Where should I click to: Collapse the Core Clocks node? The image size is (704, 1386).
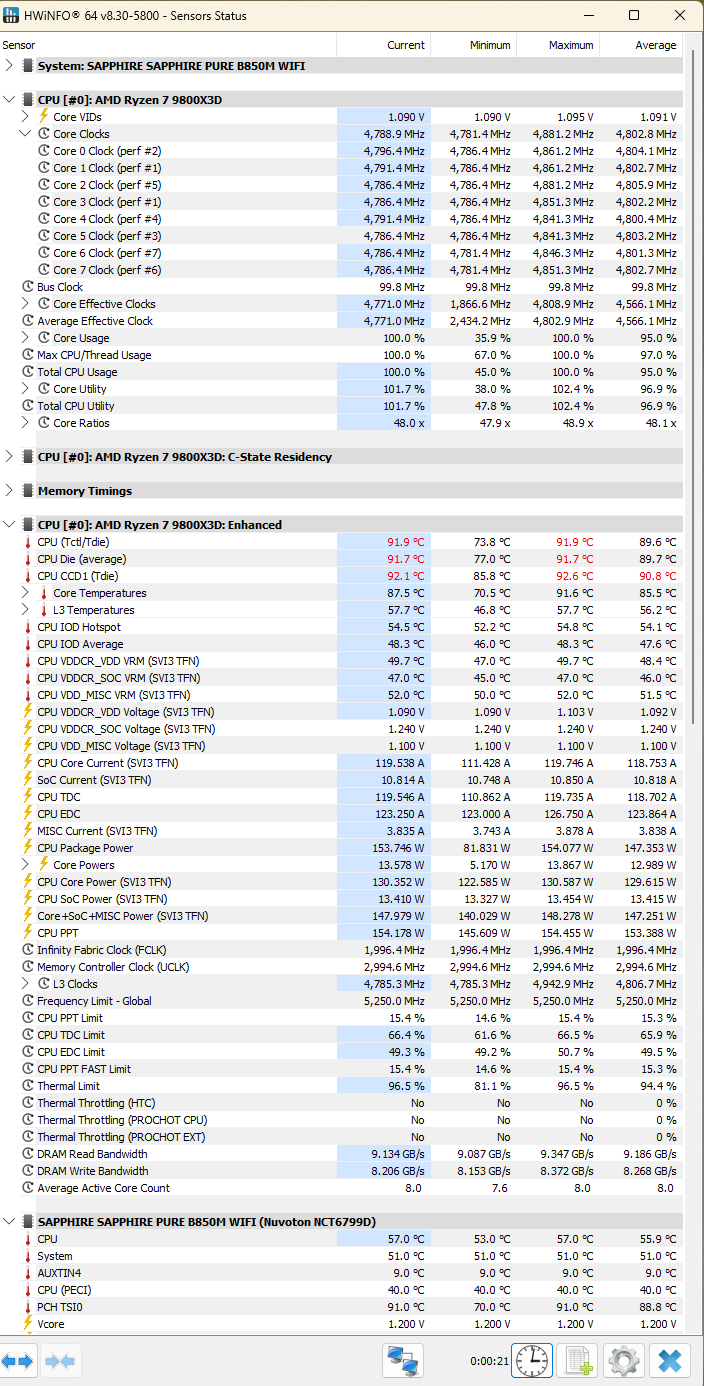26,134
